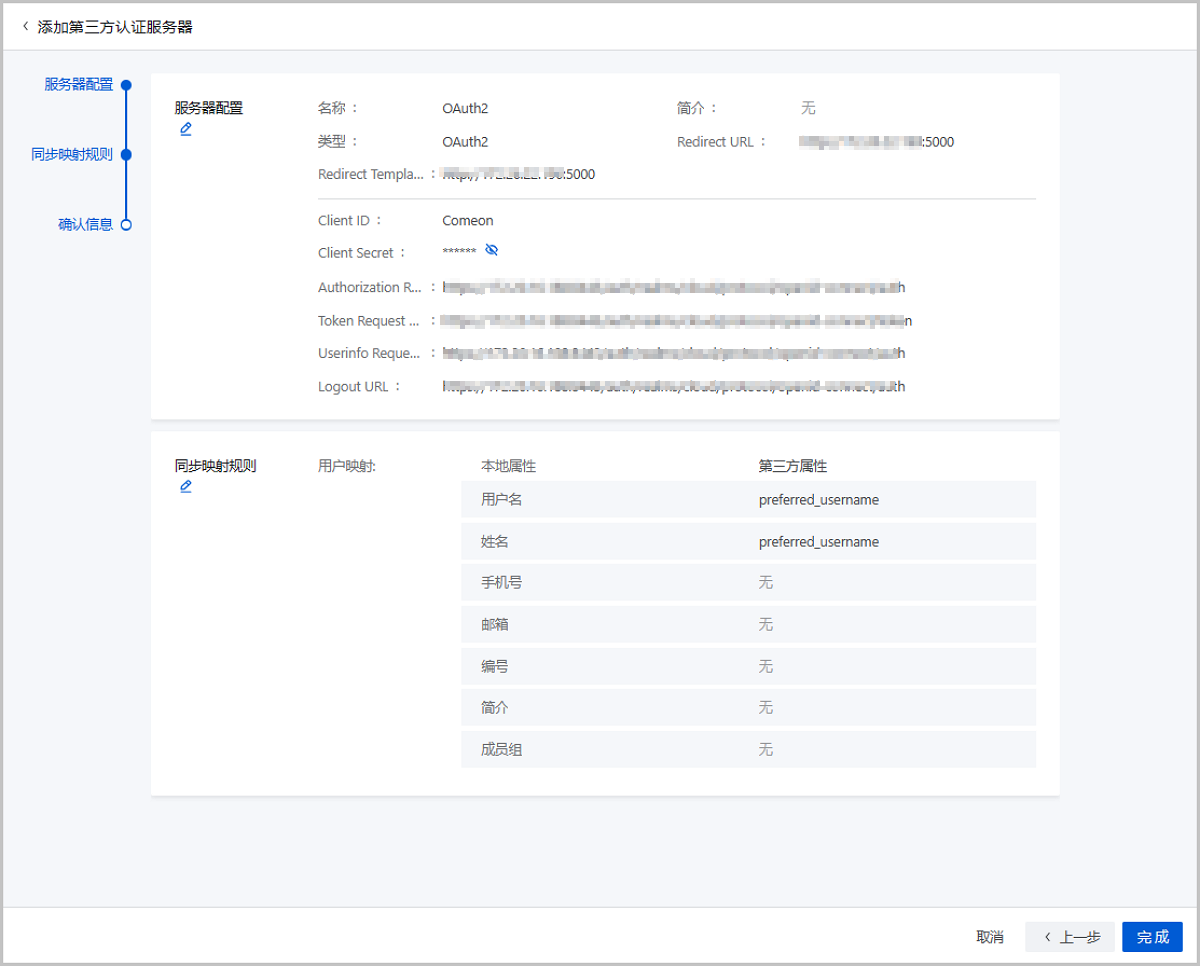Click the 取消 button
The image size is (1200, 966).
click(990, 937)
